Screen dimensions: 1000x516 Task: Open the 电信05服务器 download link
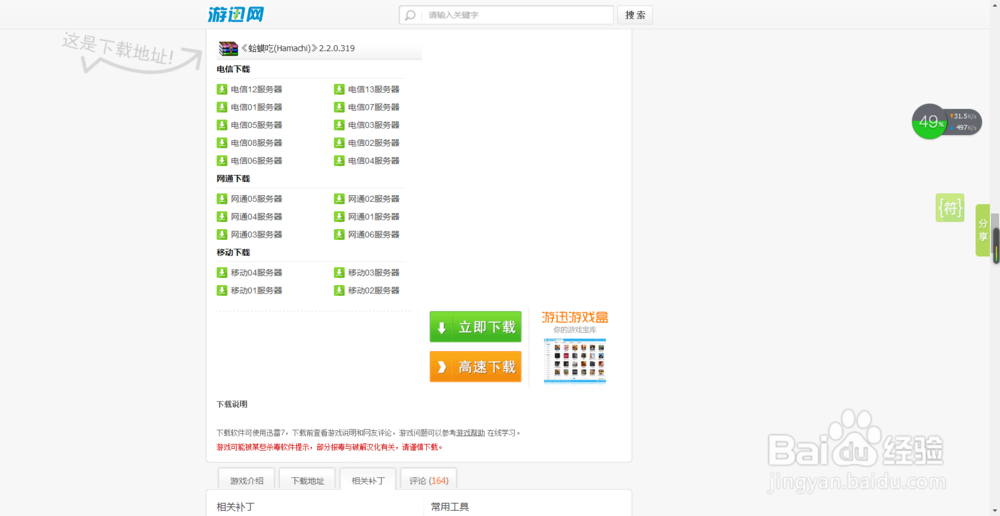point(256,125)
